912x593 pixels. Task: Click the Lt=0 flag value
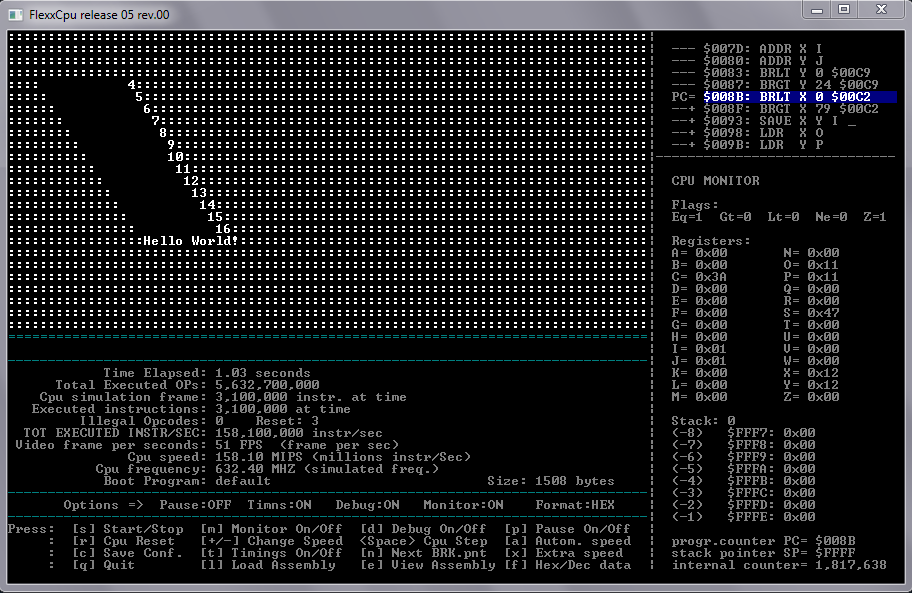783,217
